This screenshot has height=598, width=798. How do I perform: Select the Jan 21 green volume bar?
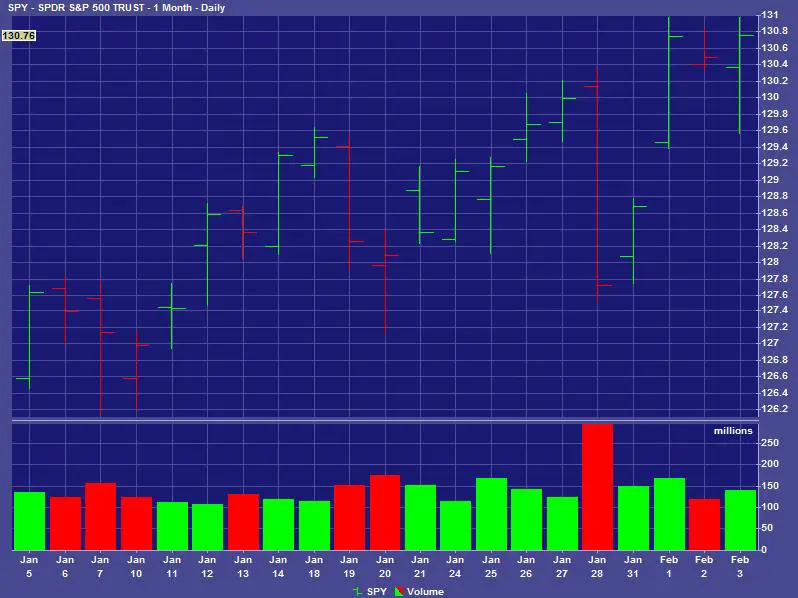point(420,517)
